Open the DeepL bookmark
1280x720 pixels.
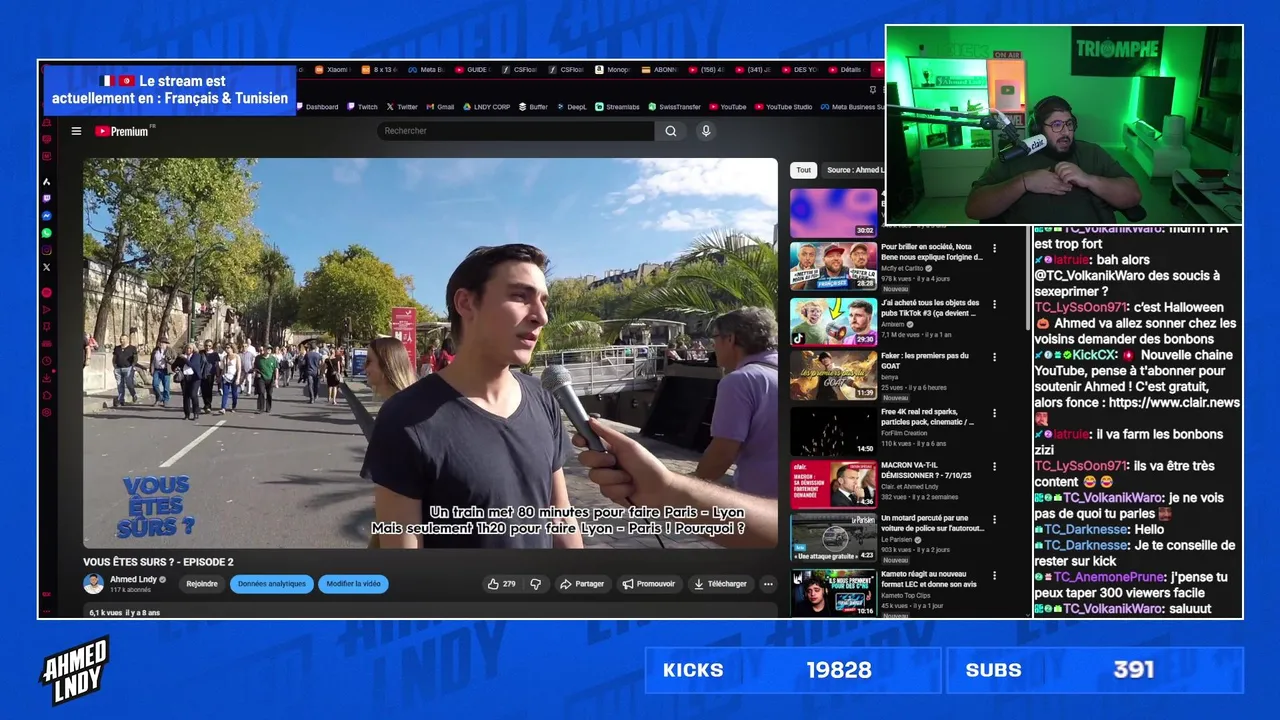point(571,107)
